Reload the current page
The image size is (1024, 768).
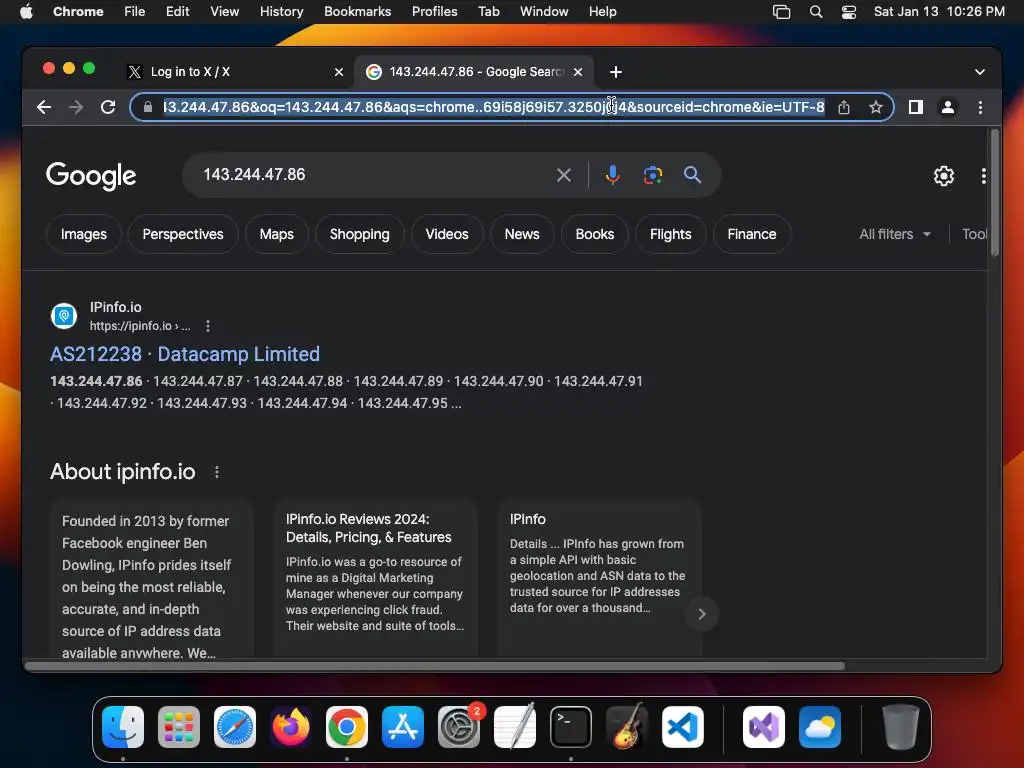point(108,107)
